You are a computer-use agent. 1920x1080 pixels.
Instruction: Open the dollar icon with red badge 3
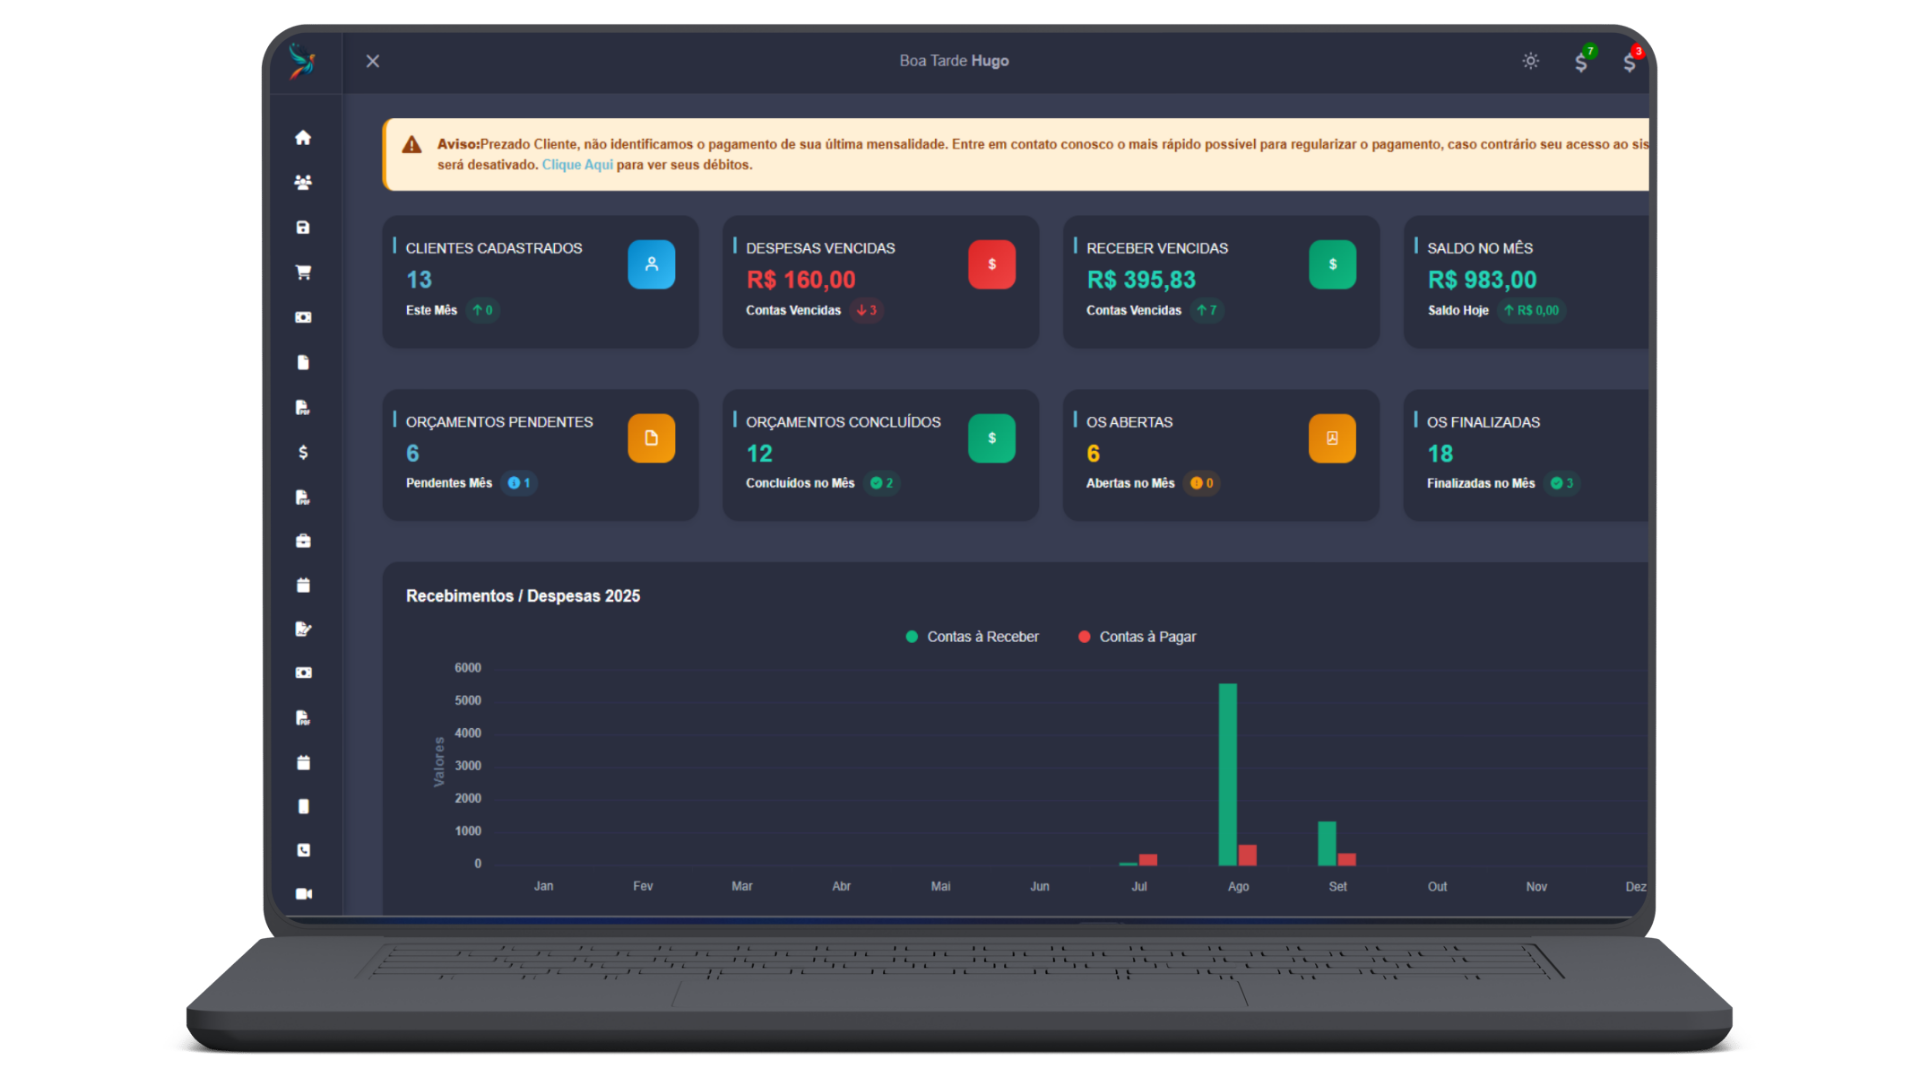pos(1631,61)
